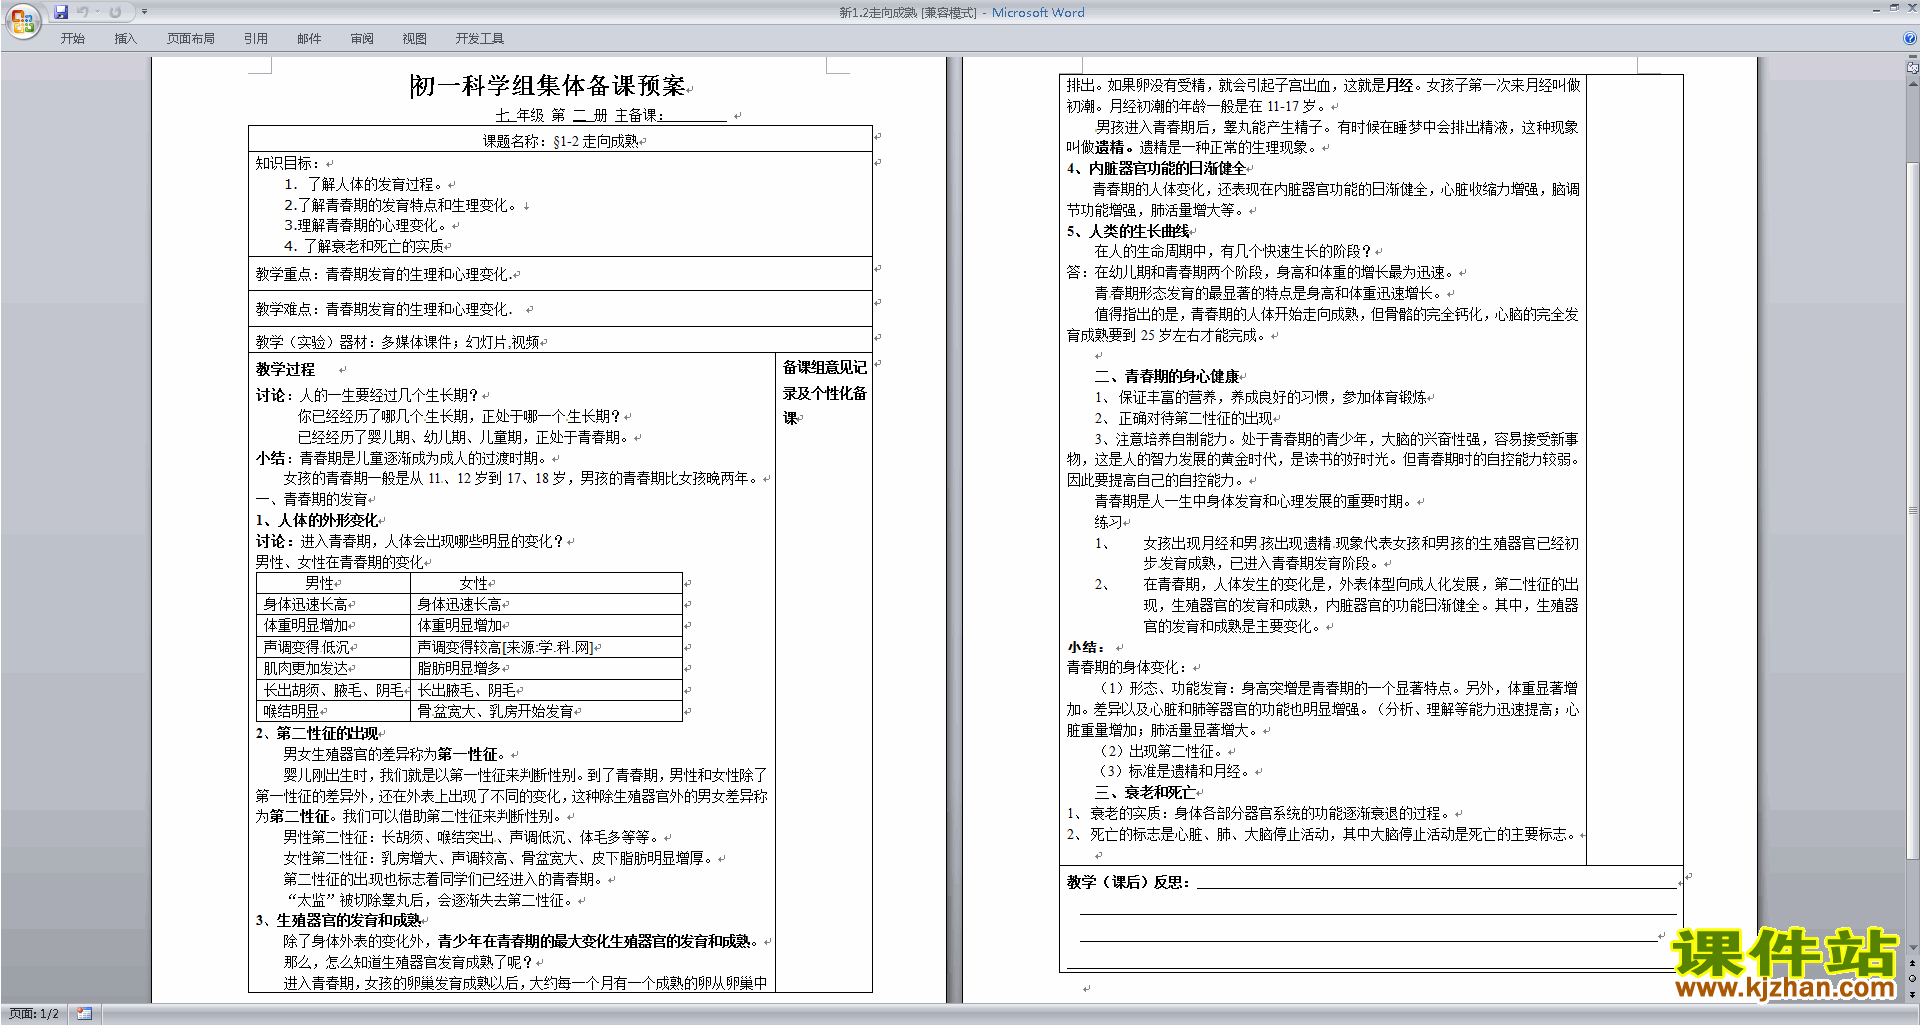Click the macro recording icon in status bar
Image resolution: width=1920 pixels, height=1025 pixels.
[84, 1014]
